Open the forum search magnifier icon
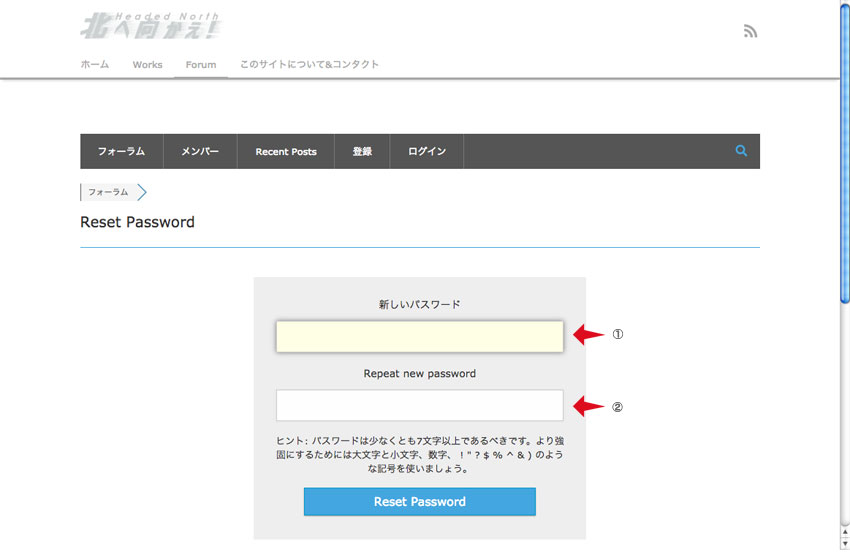 coord(741,151)
